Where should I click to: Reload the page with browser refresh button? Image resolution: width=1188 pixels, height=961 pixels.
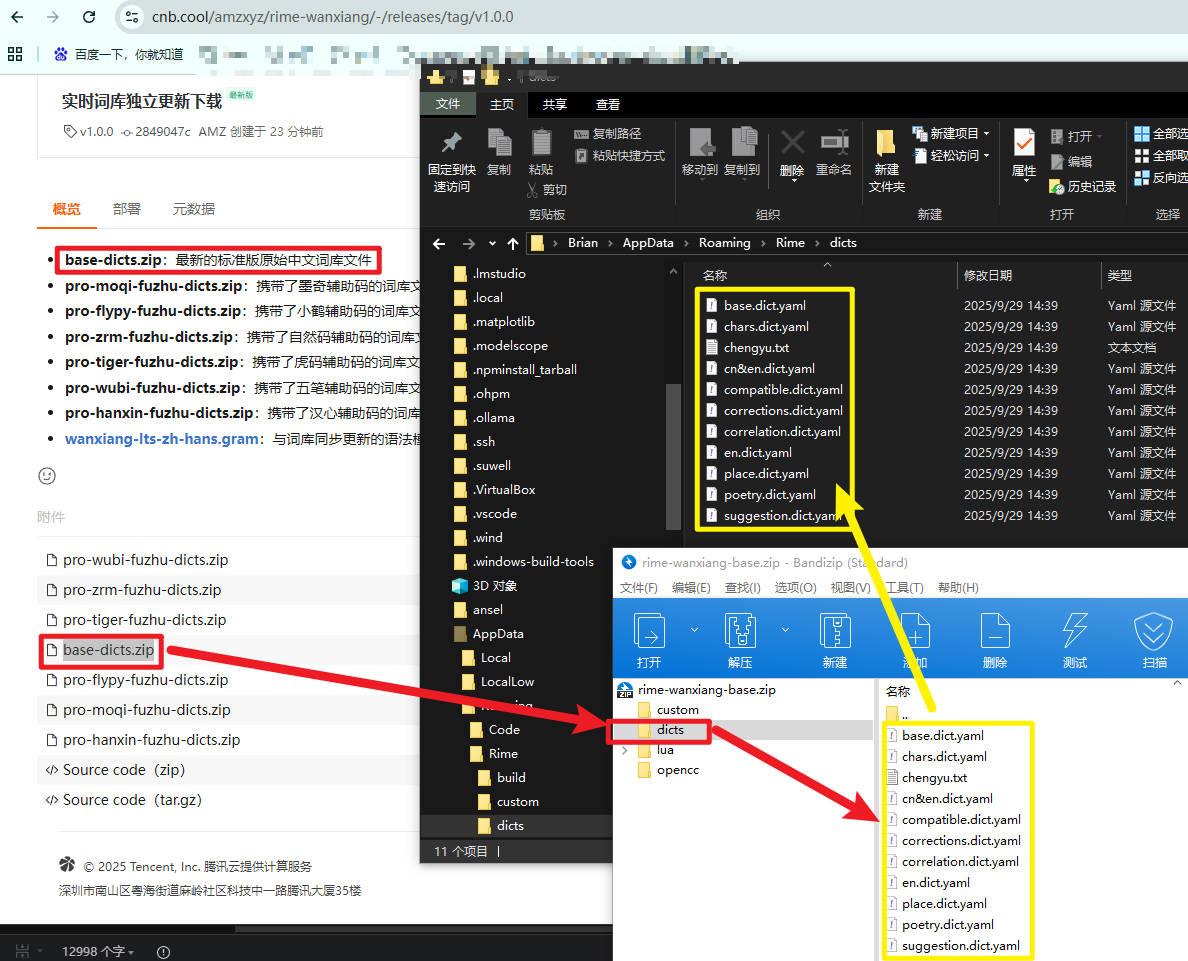pos(89,17)
